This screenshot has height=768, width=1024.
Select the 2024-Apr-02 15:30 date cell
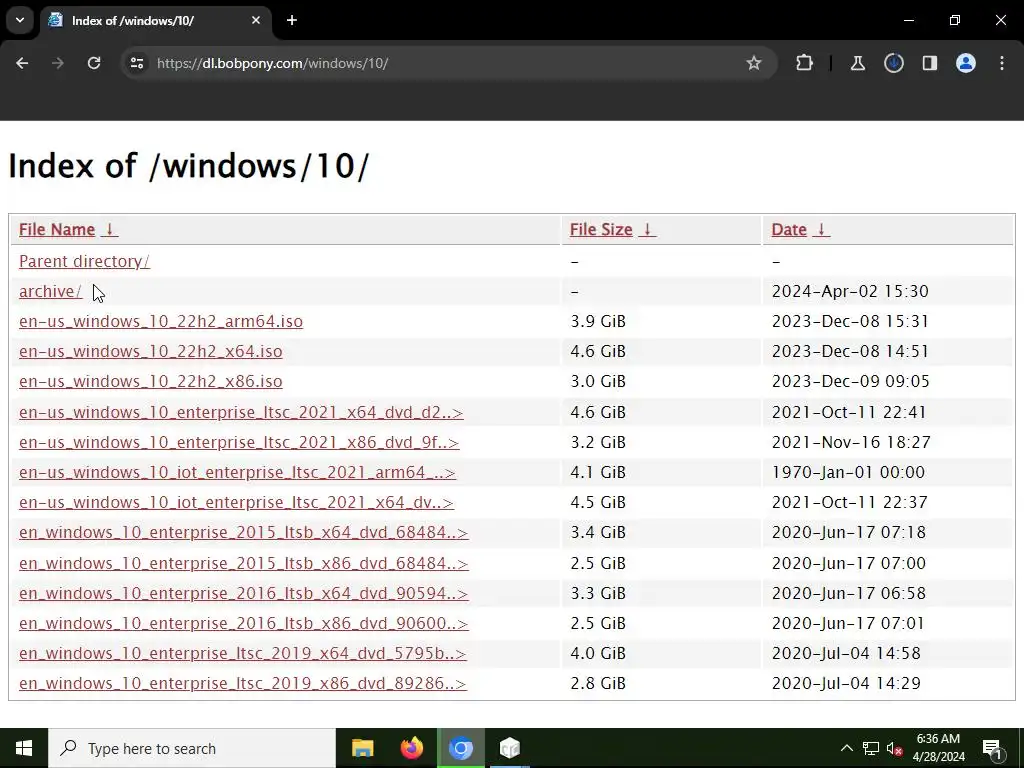coord(850,291)
